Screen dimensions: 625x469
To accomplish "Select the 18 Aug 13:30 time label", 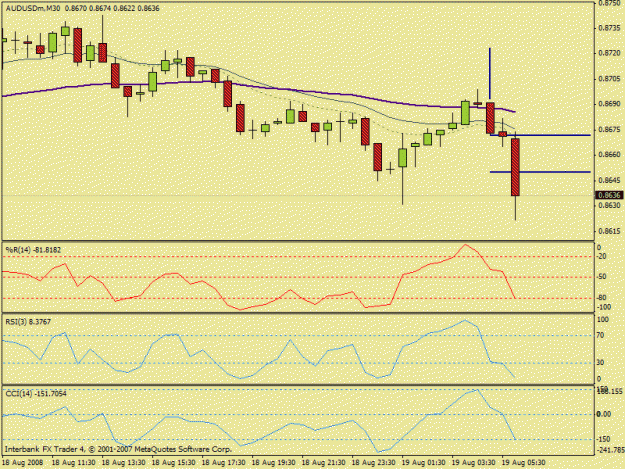I will [123, 463].
